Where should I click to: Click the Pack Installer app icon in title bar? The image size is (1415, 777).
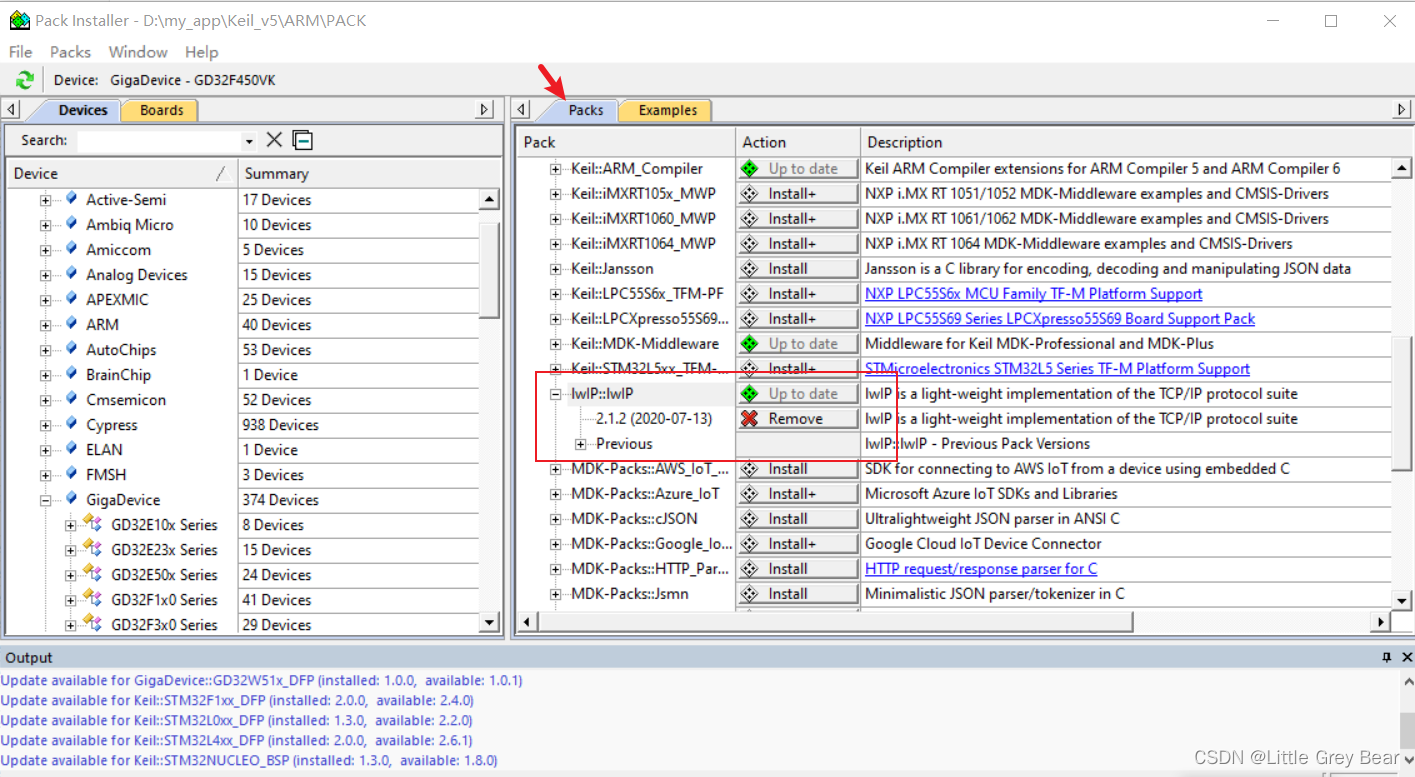coord(19,20)
